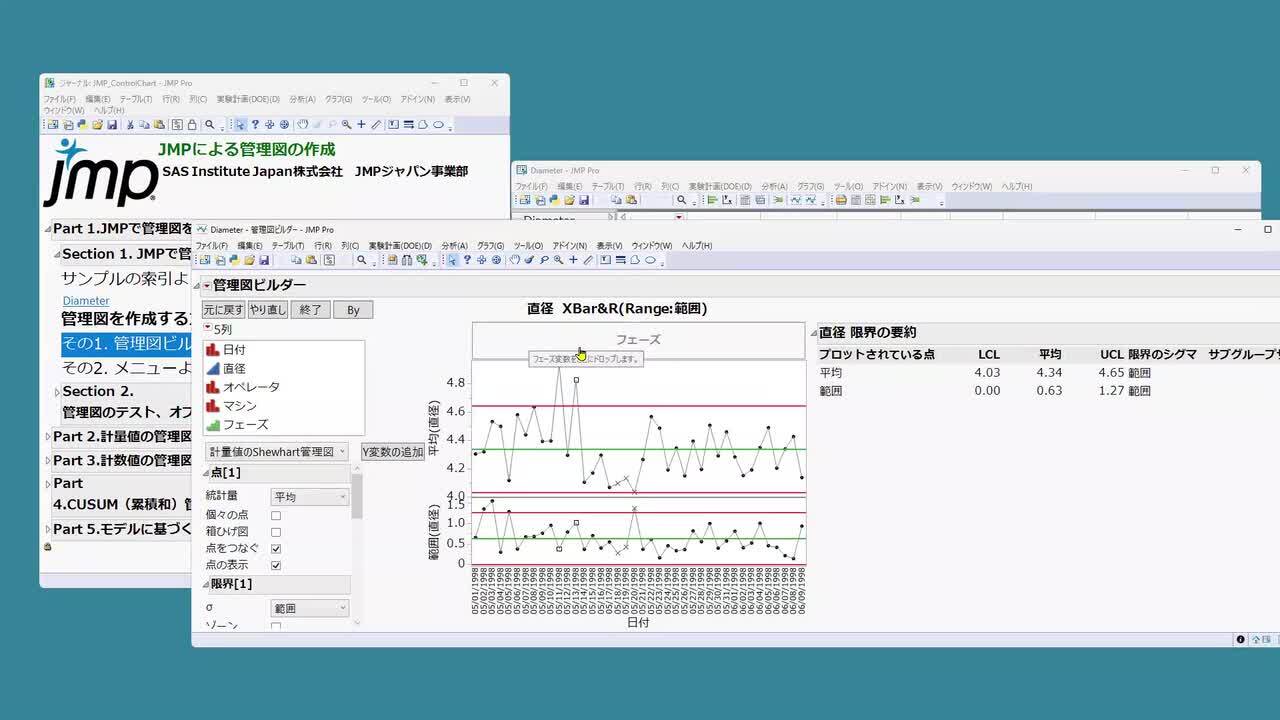
Task: Click the search magnifier icon in Journal window toolbar
Action: [x=210, y=125]
